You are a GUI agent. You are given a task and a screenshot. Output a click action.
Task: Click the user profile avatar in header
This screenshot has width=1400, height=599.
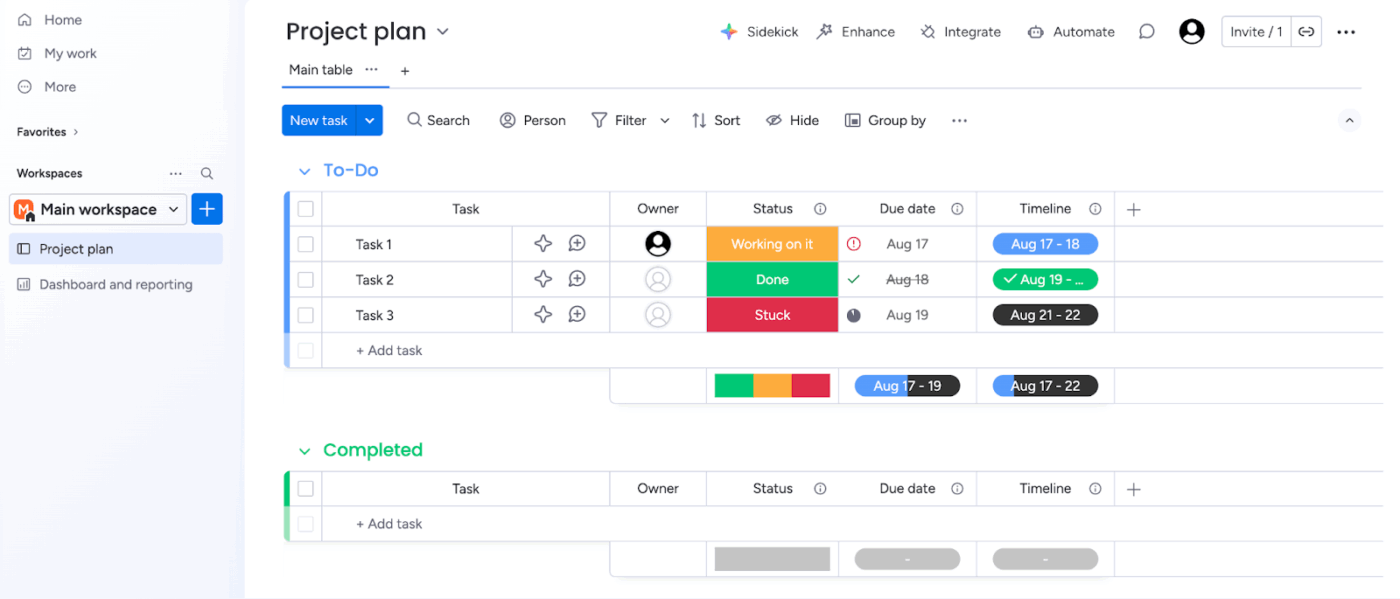point(1192,32)
